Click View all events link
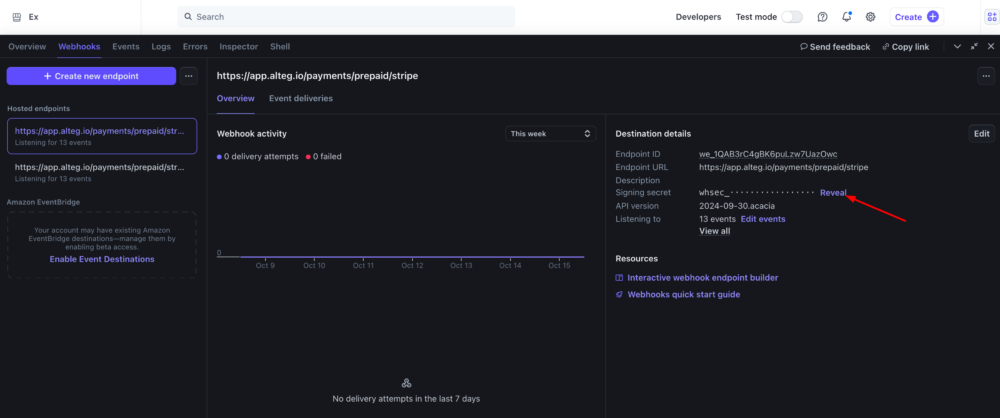The height and width of the screenshot is (418, 1000). (715, 231)
